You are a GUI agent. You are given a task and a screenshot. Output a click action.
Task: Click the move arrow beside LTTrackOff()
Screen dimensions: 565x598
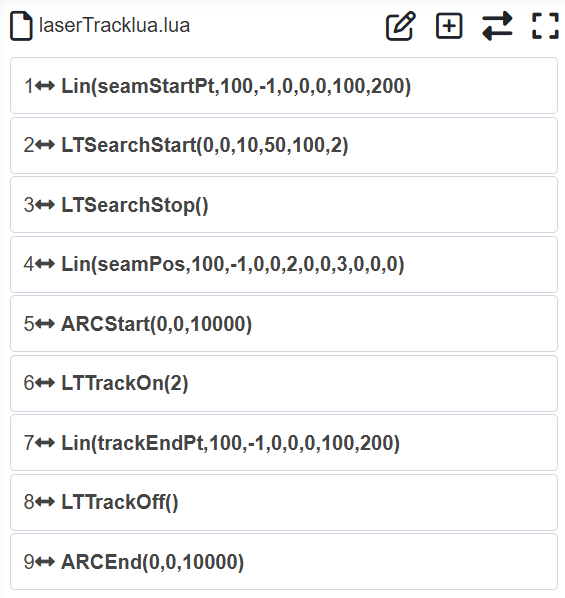pos(45,502)
